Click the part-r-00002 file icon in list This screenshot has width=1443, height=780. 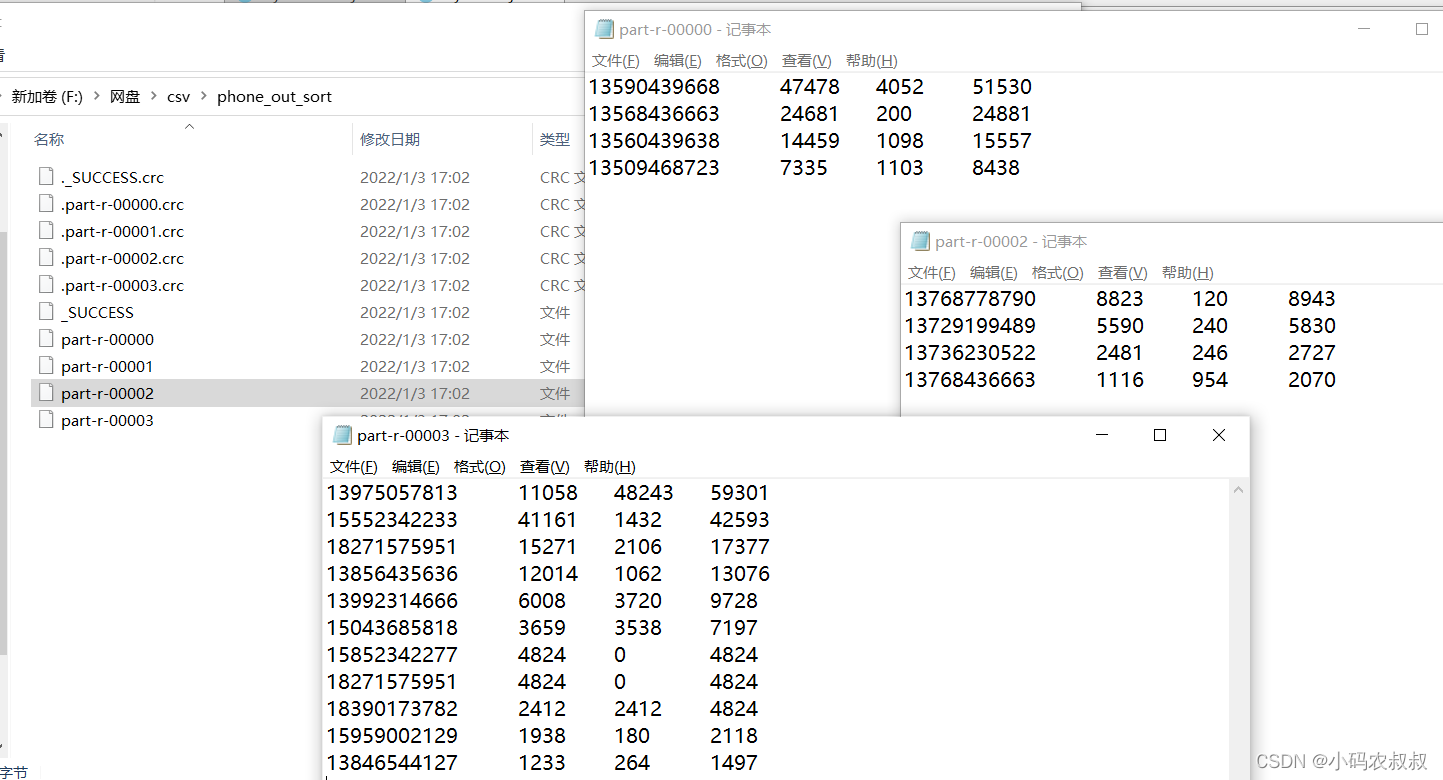[45, 393]
